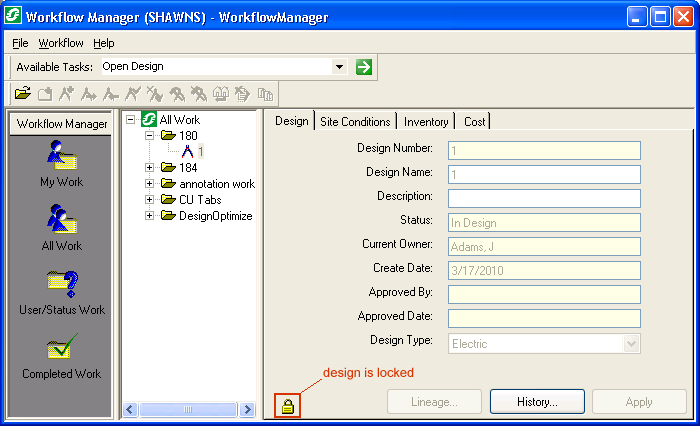
Task: Switch to the Site Conditions tab
Action: tap(354, 121)
